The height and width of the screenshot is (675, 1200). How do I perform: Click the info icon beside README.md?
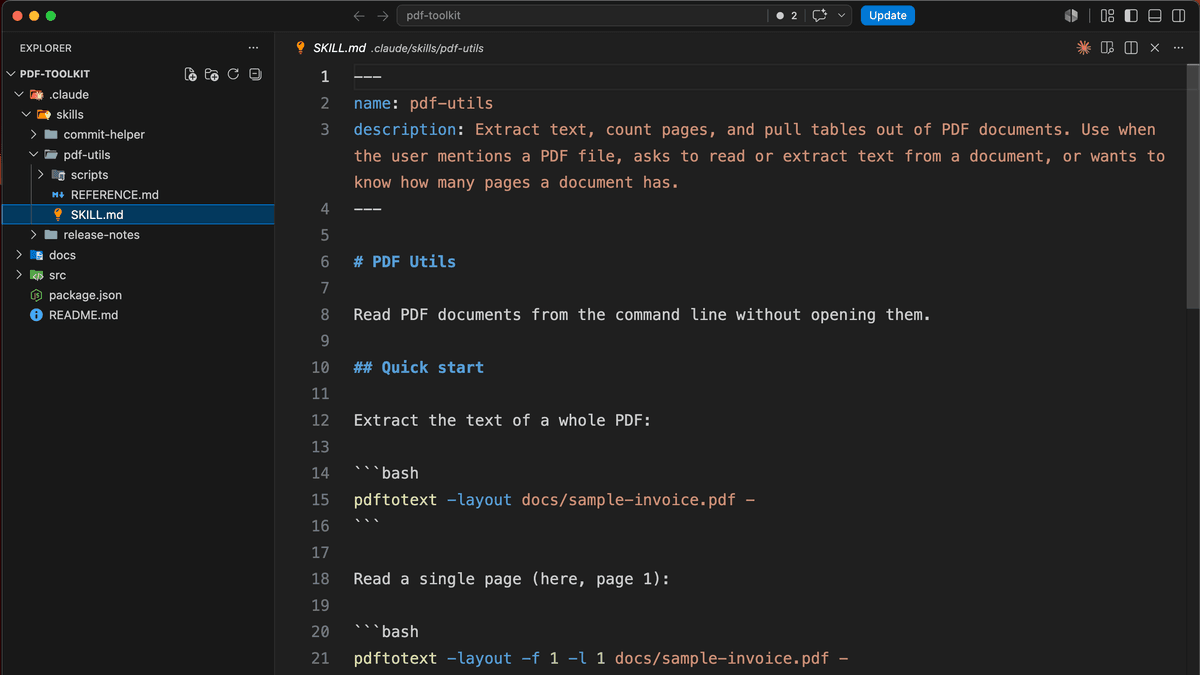pyautogui.click(x=36, y=315)
